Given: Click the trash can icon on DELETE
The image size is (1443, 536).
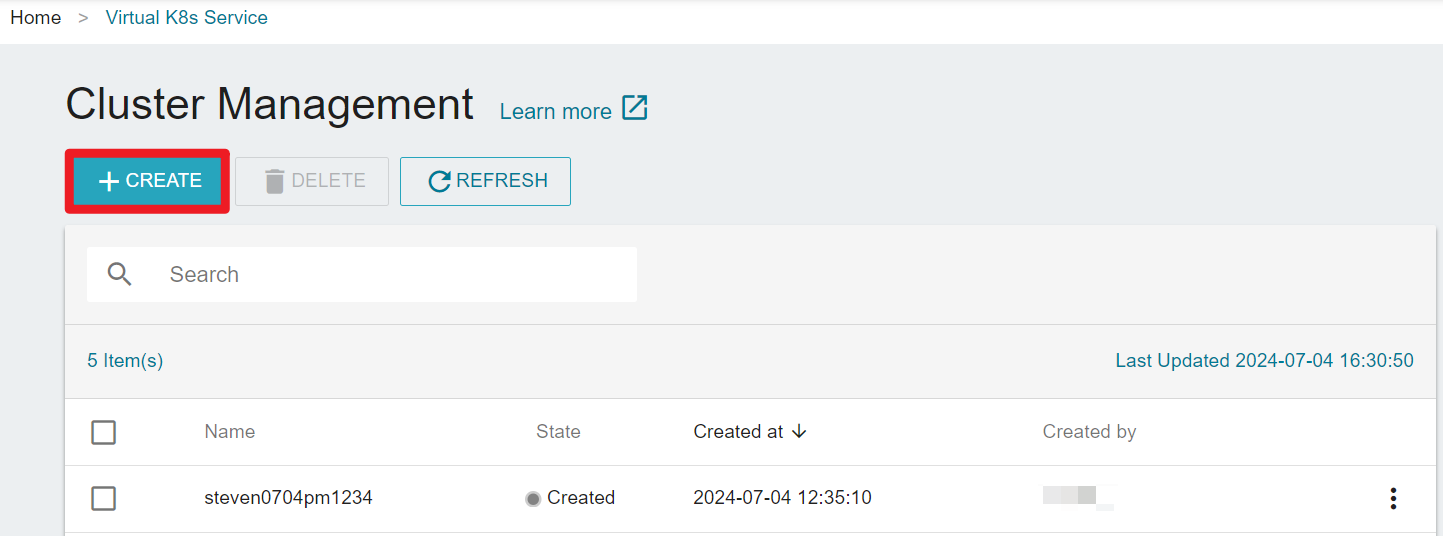Looking at the screenshot, I should [x=274, y=181].
